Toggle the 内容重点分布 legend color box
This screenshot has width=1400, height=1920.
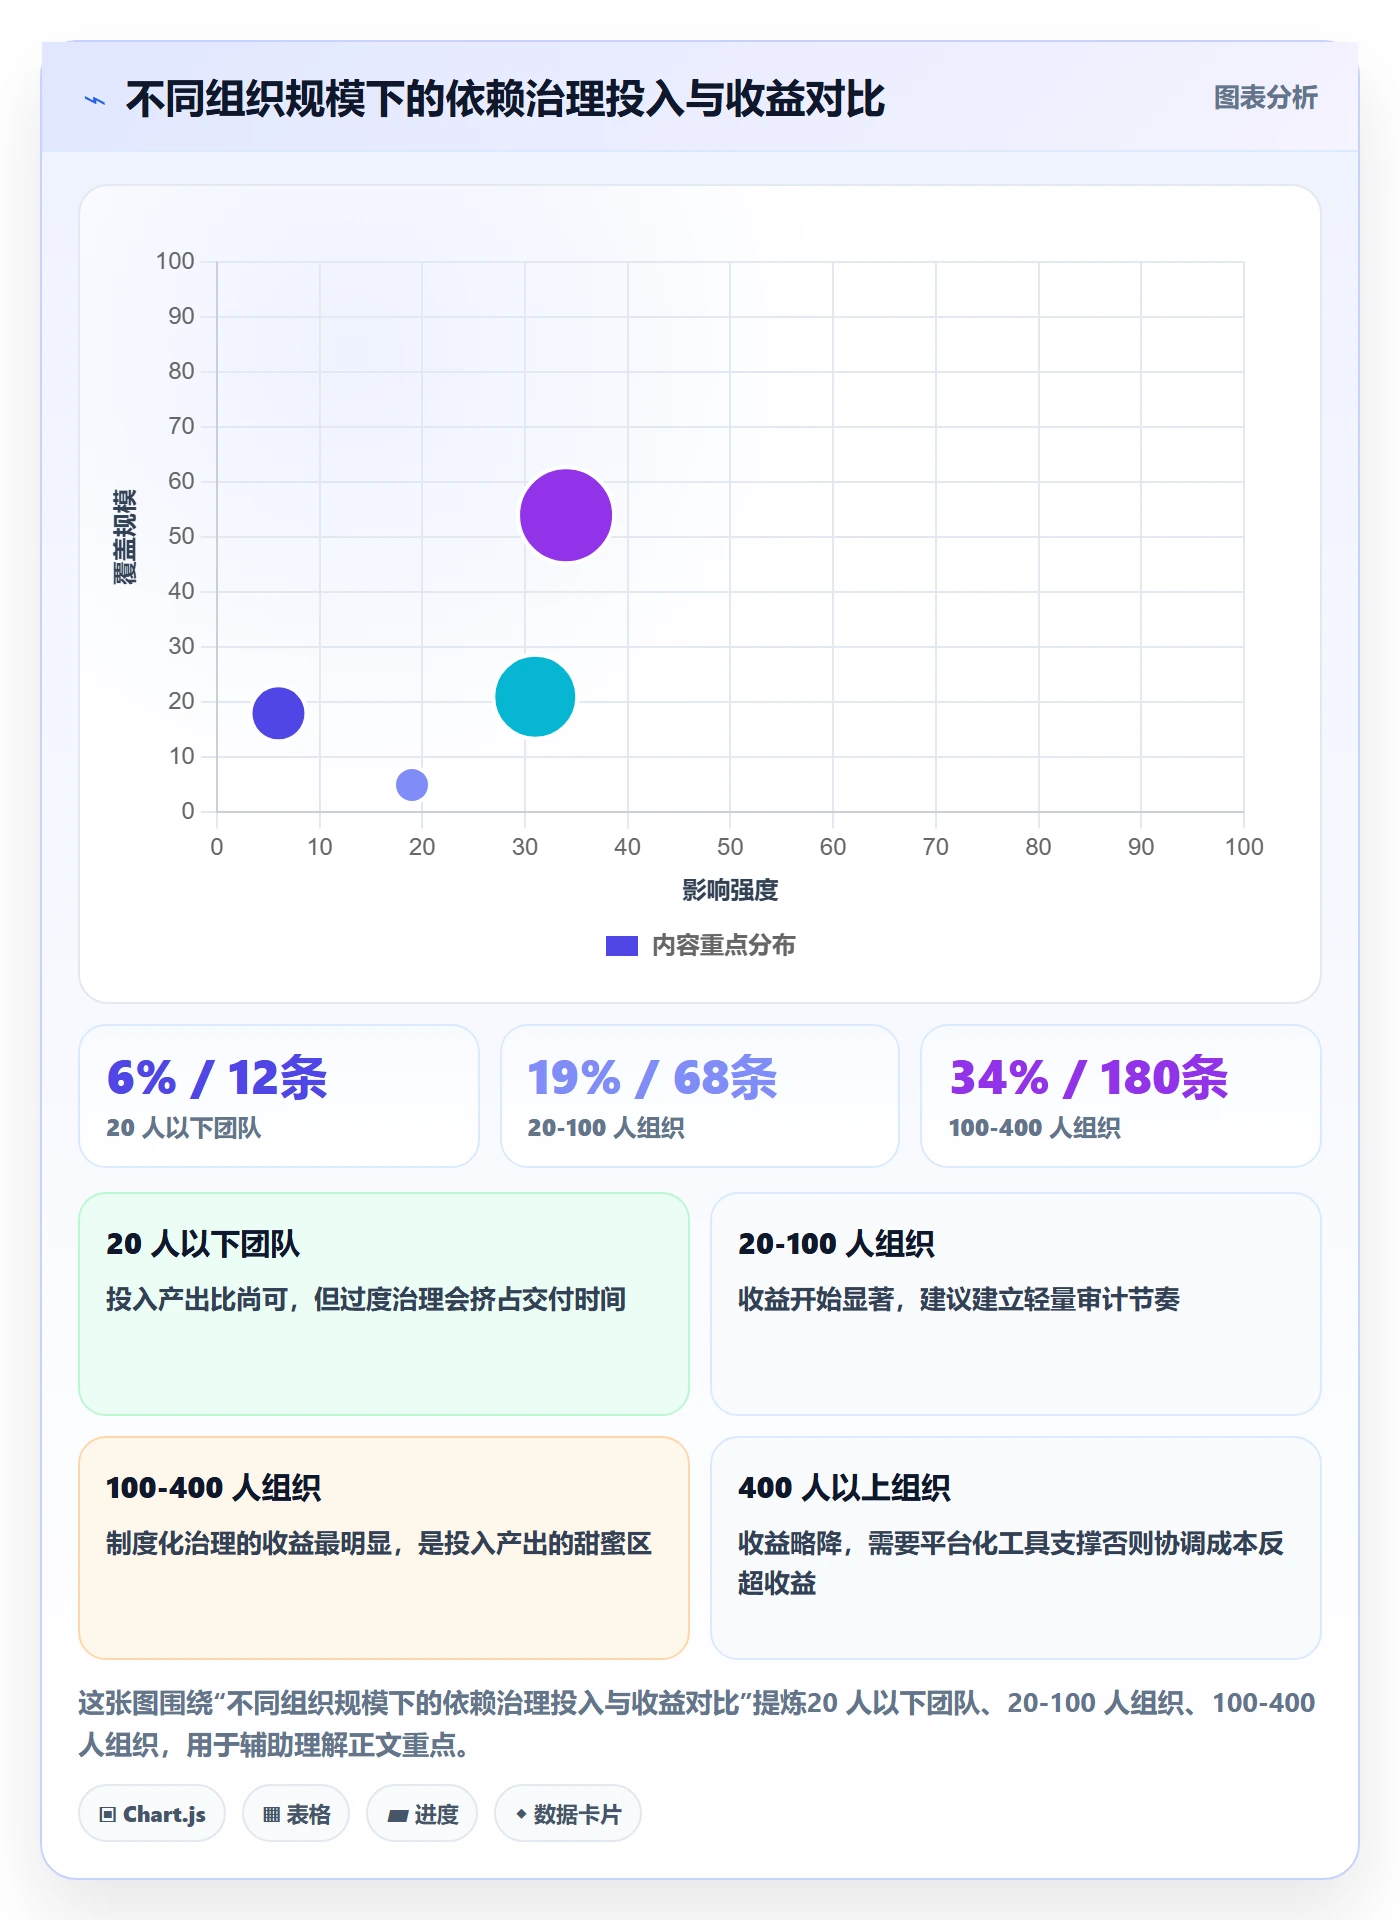[621, 946]
